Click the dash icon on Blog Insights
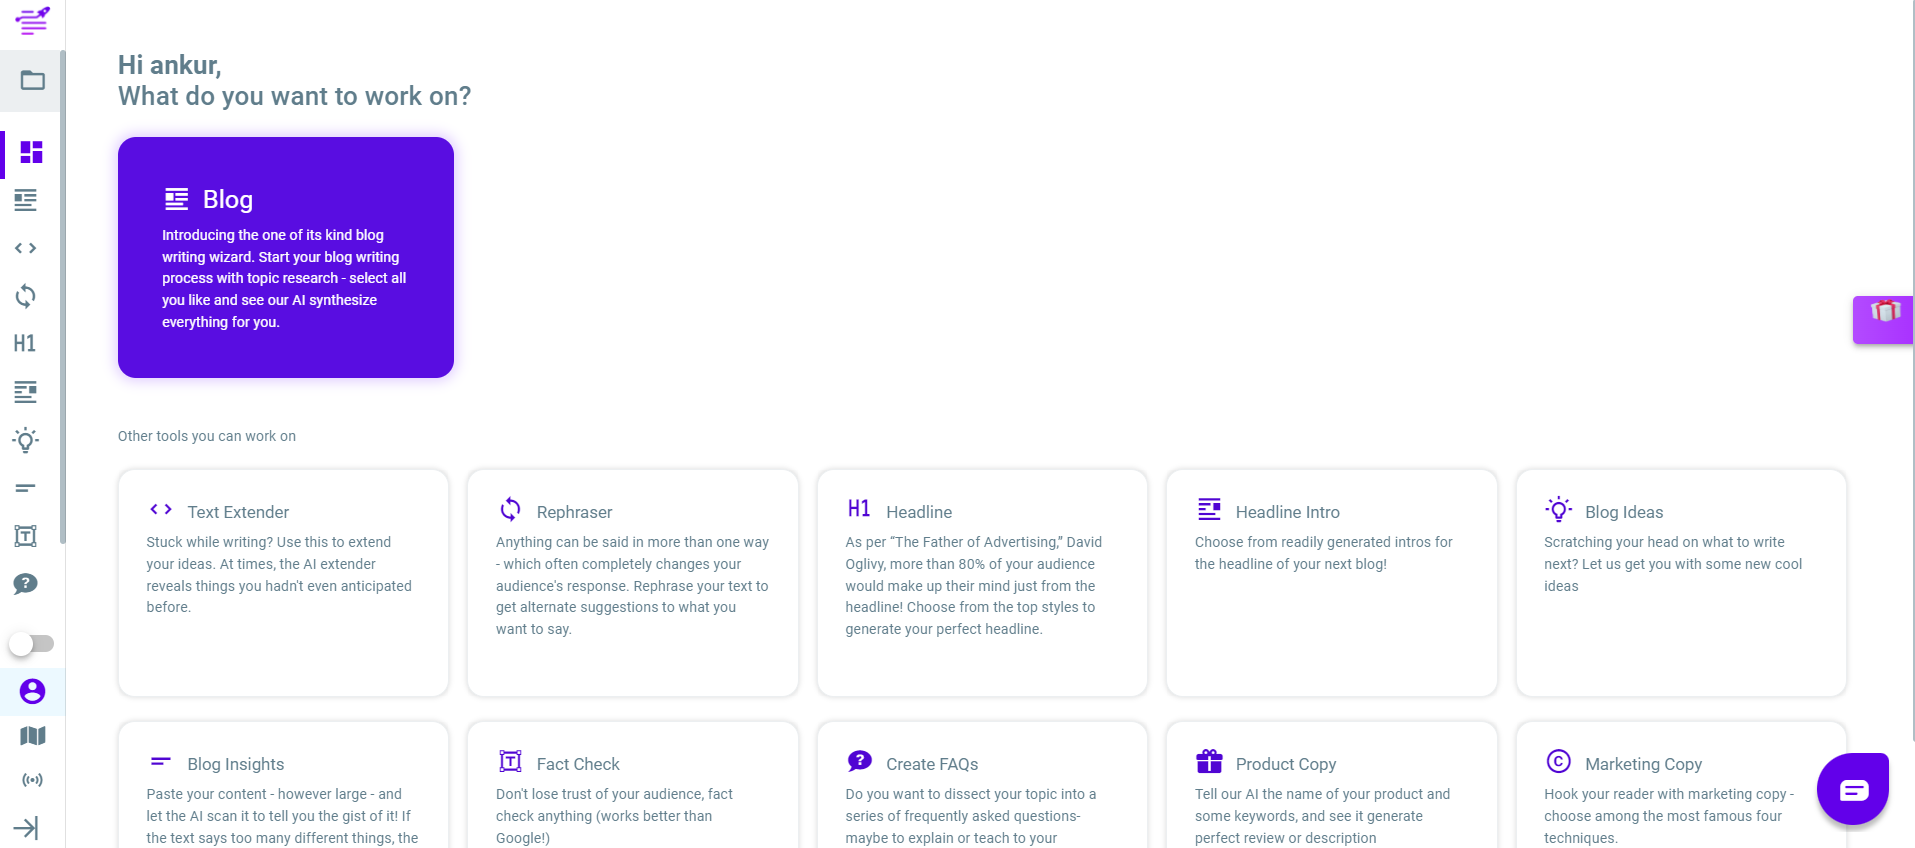The width and height of the screenshot is (1915, 848). [161, 761]
